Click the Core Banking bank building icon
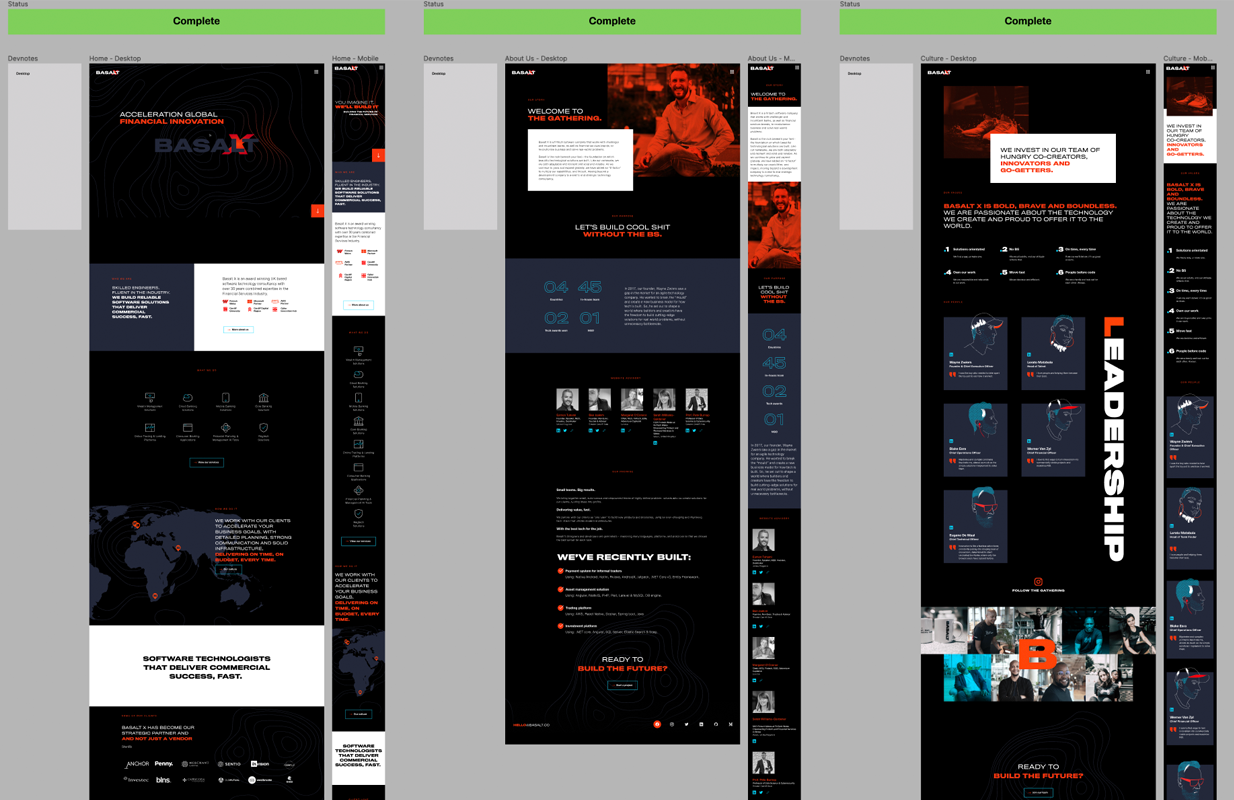 264,397
